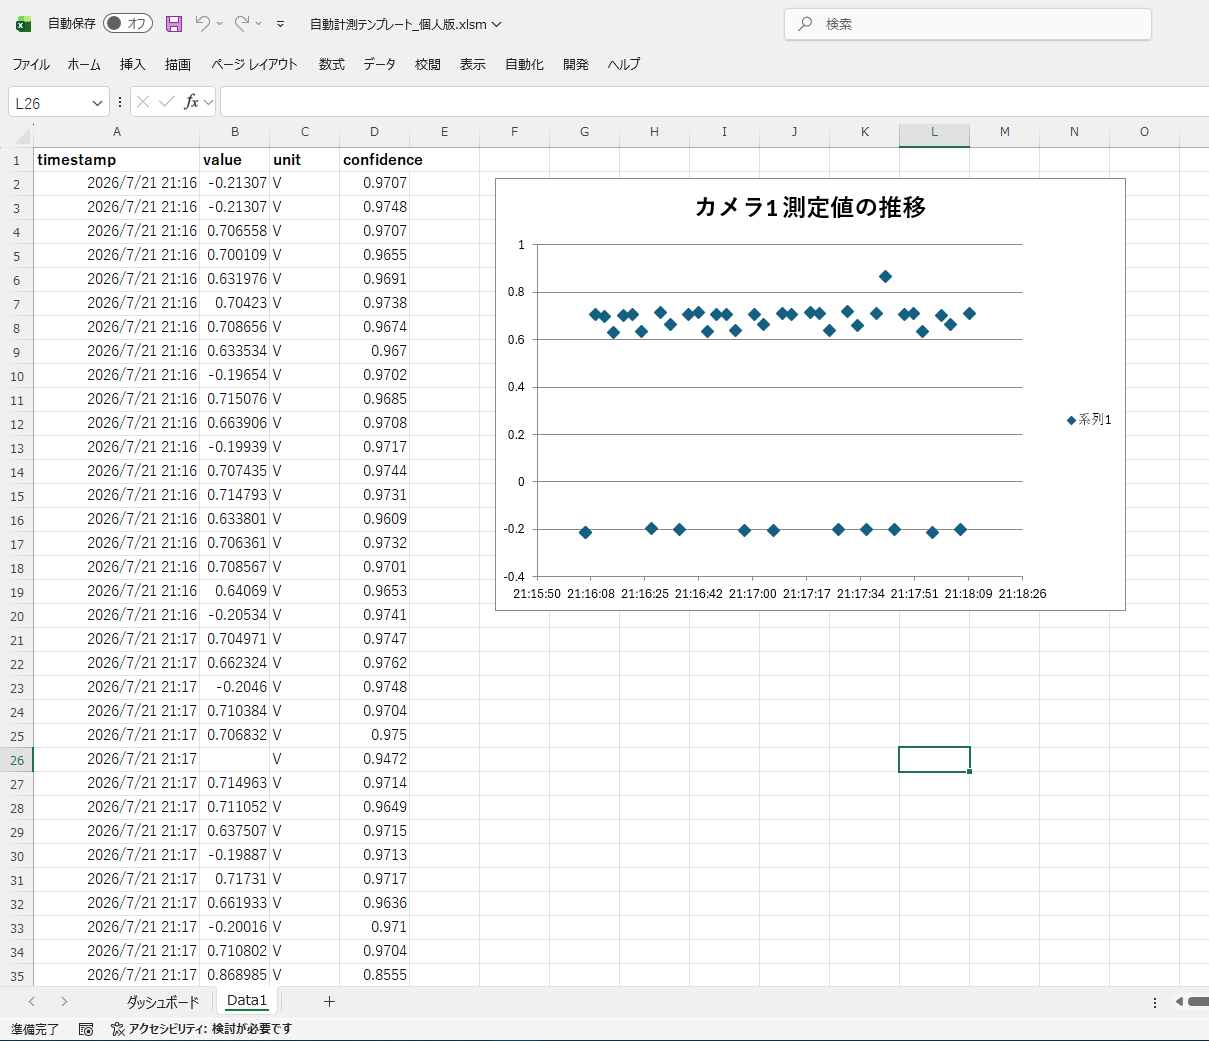Select column L header
1209x1041 pixels.
coord(934,132)
